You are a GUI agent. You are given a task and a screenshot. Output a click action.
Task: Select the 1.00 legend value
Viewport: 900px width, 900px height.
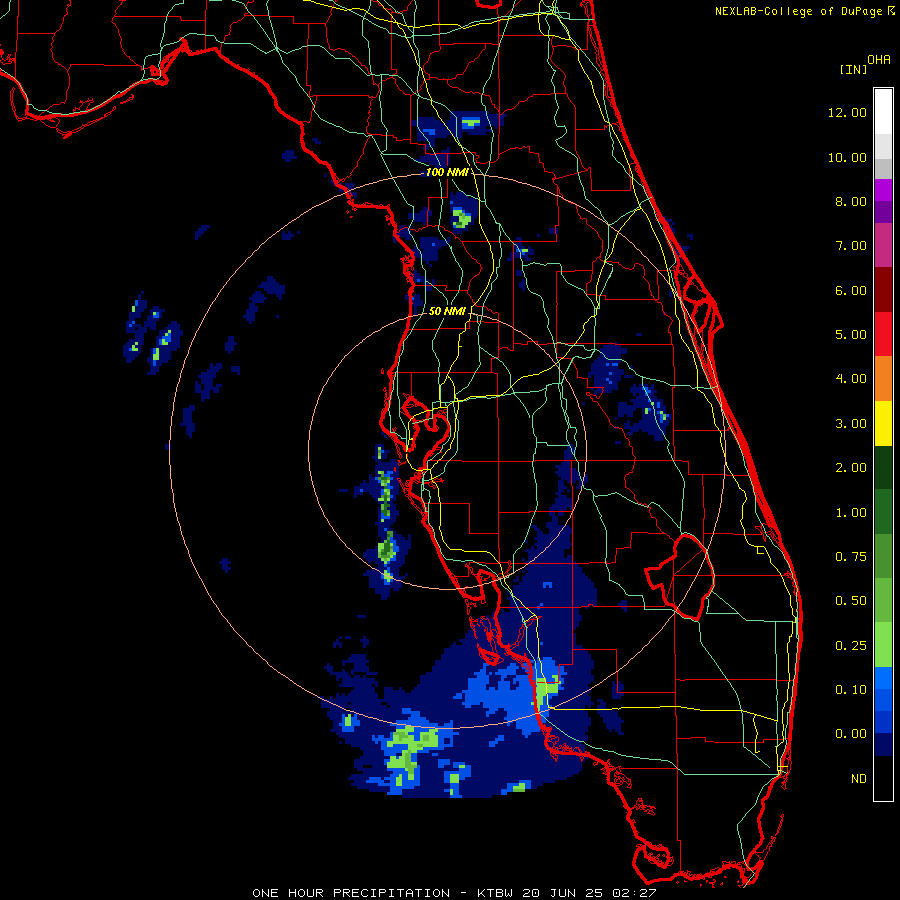[x=851, y=513]
